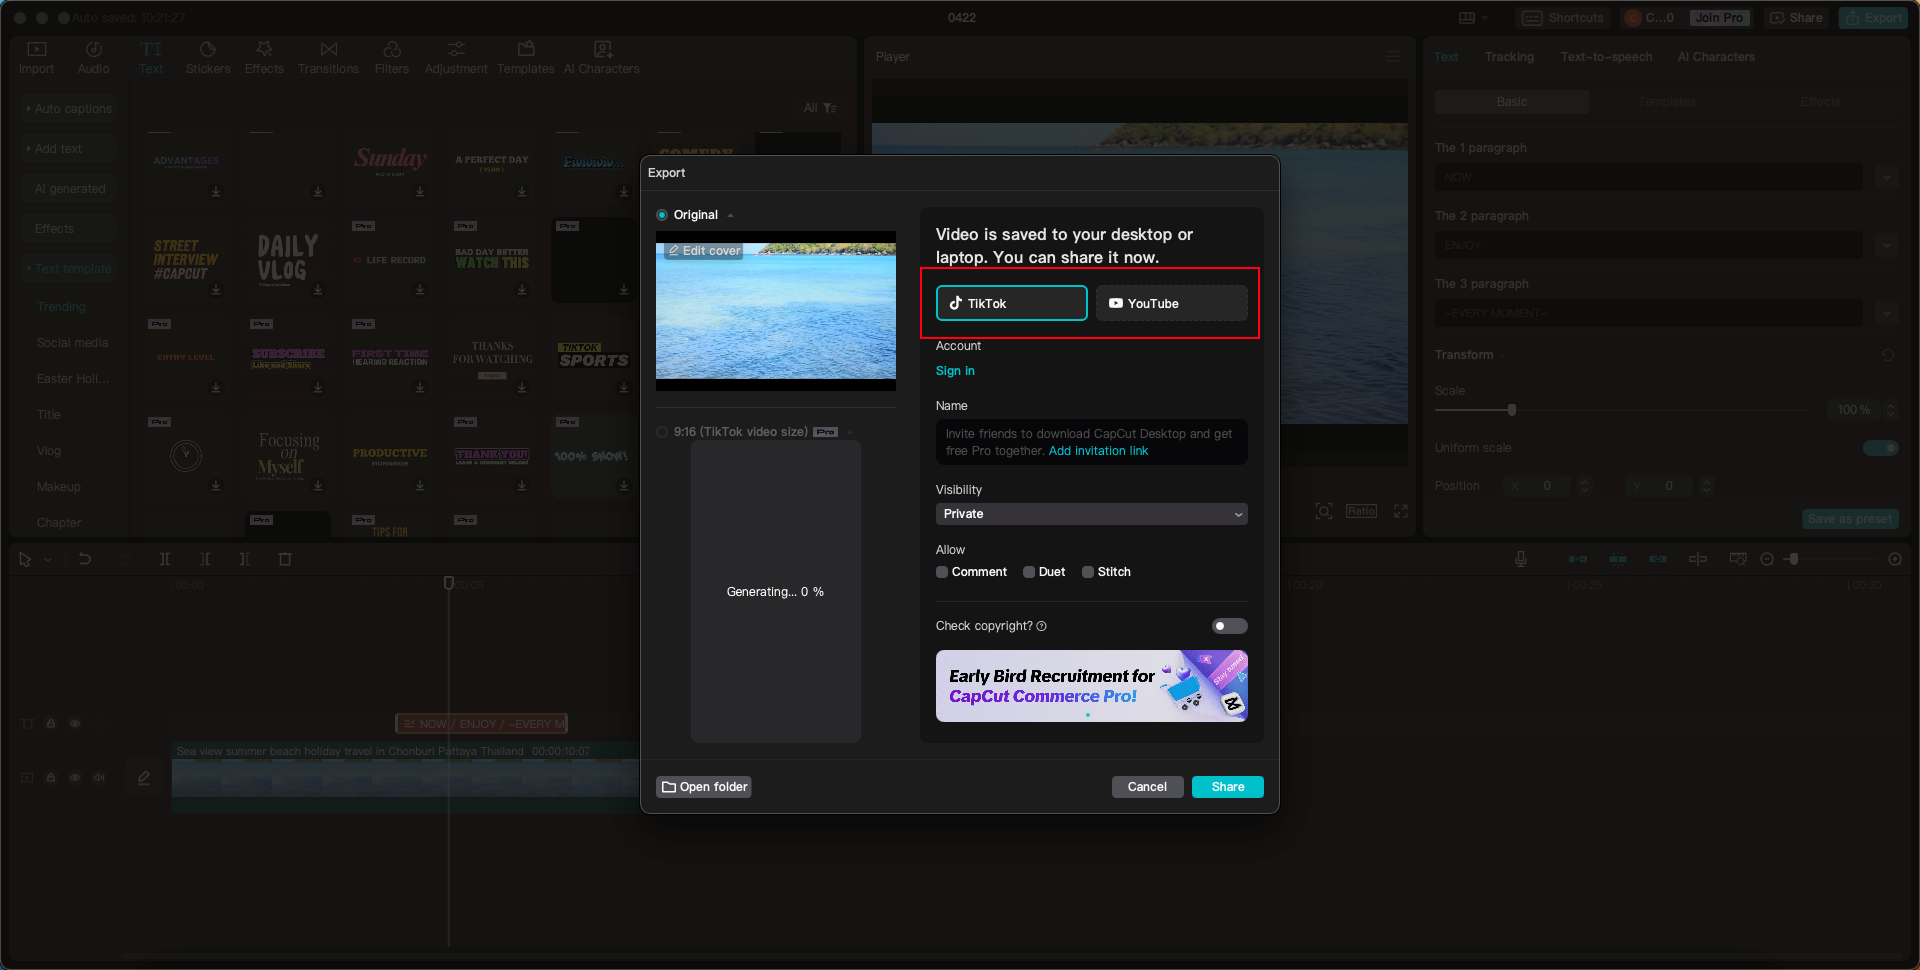Image resolution: width=1920 pixels, height=970 pixels.
Task: Enable the Duet permission checkbox
Action: tap(1029, 572)
